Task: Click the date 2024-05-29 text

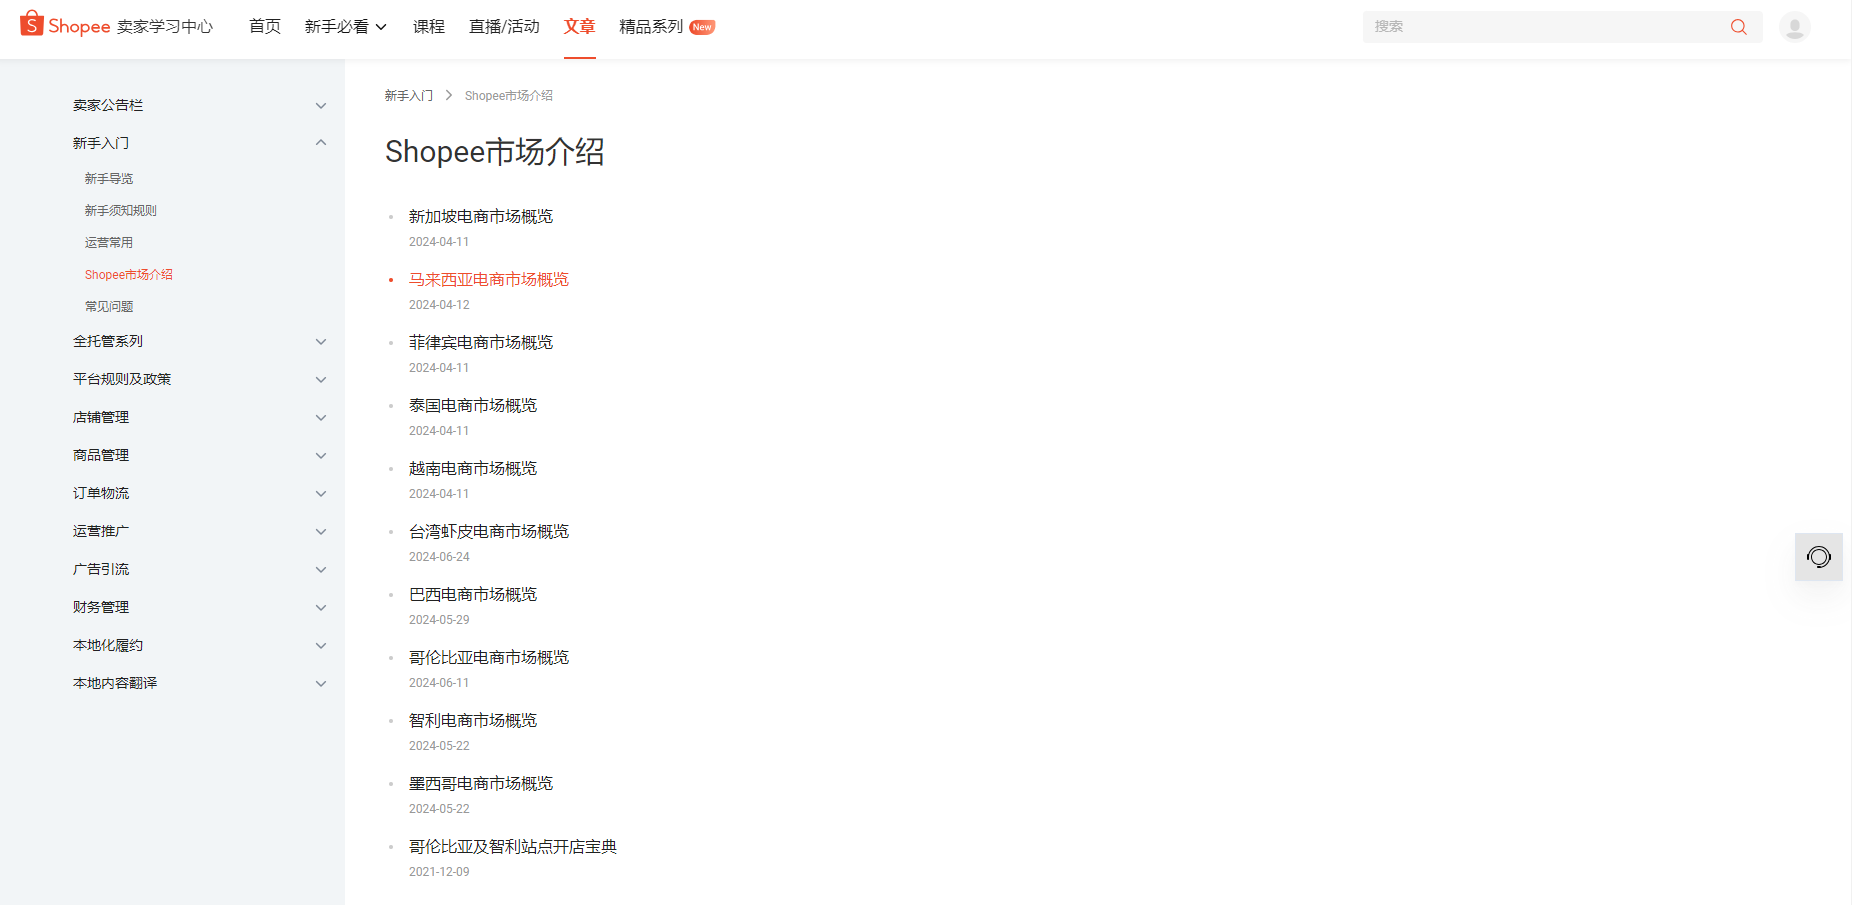Action: tap(439, 620)
